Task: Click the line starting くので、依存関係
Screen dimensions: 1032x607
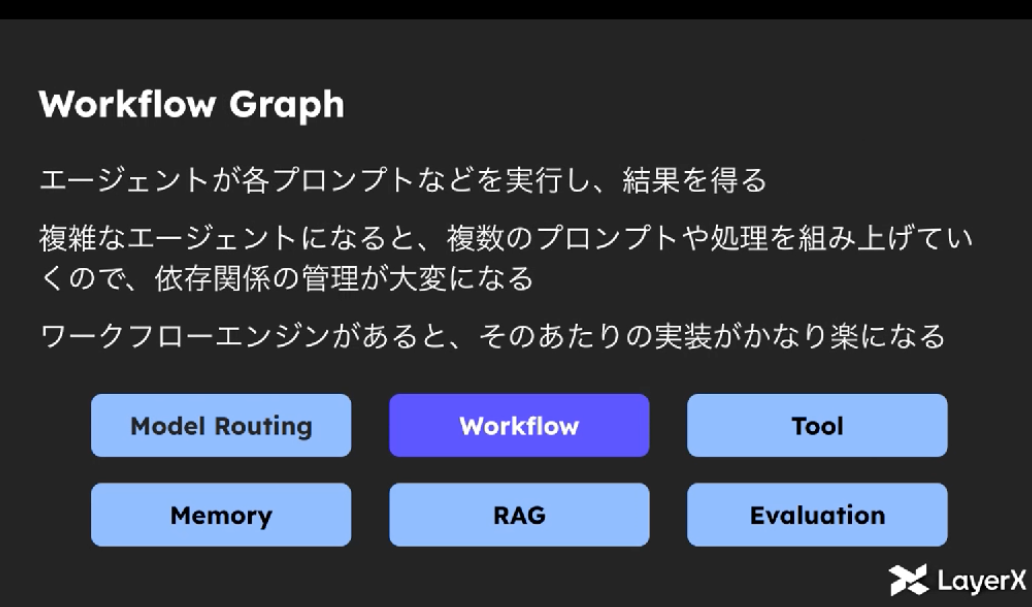Action: point(286,278)
